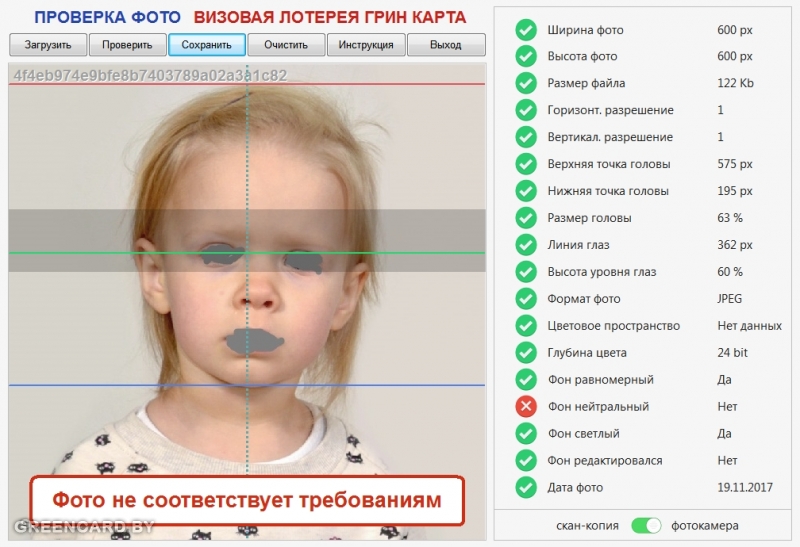
Task: Click the 'скан-копия' label
Action: point(587,526)
